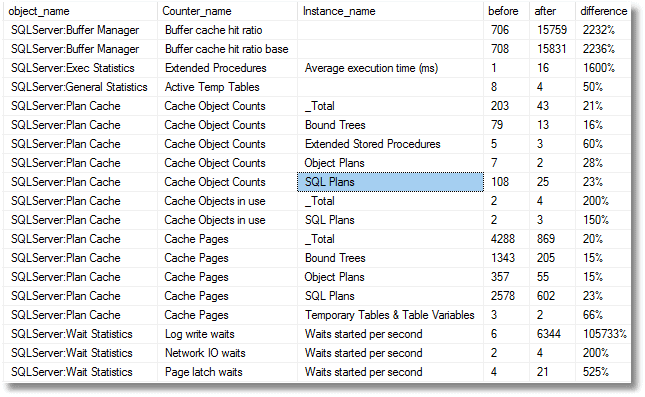
Task: Click the Instance_name column header
Action: click(x=390, y=11)
